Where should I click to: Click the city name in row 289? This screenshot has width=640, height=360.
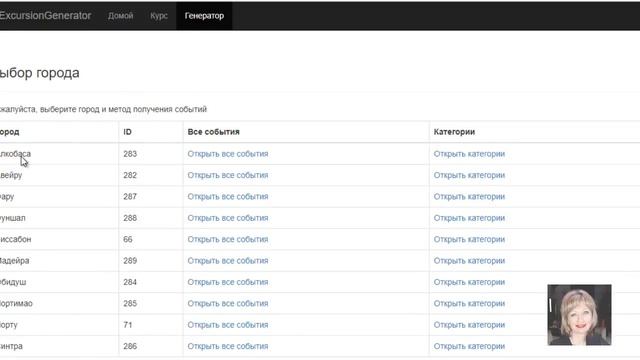coord(14,260)
